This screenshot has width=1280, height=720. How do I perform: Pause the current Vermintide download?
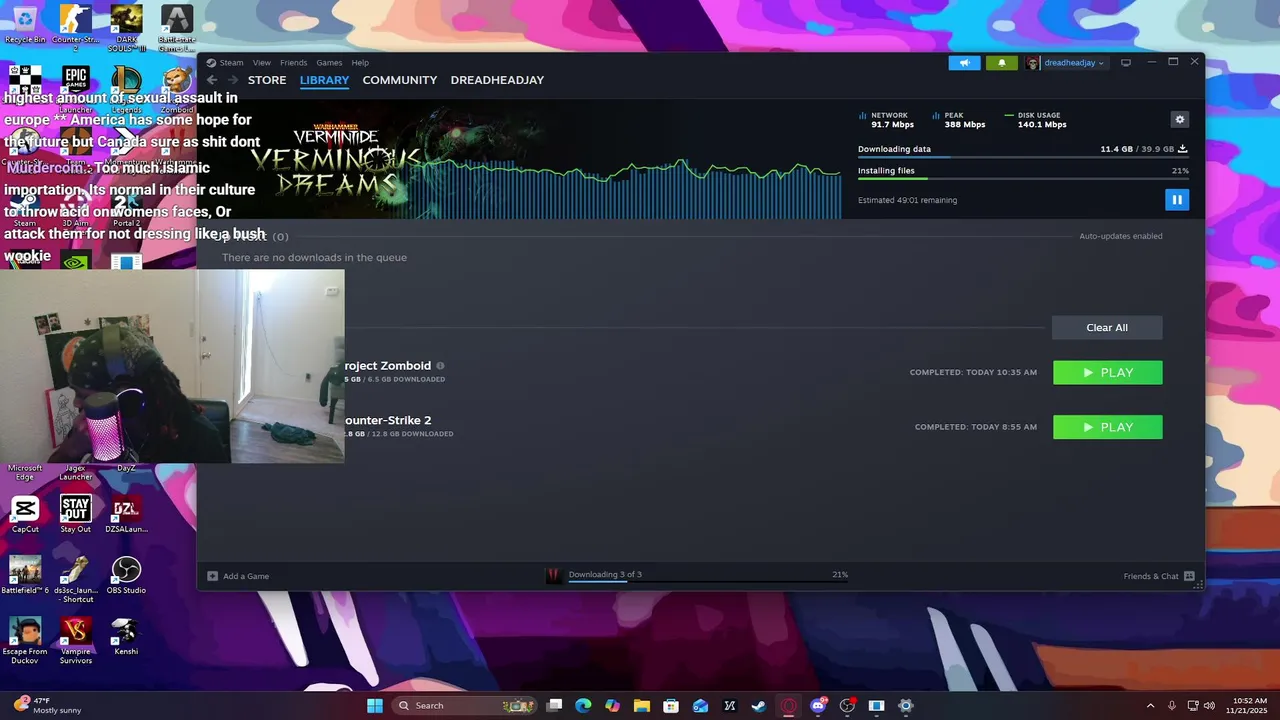pos(1176,200)
